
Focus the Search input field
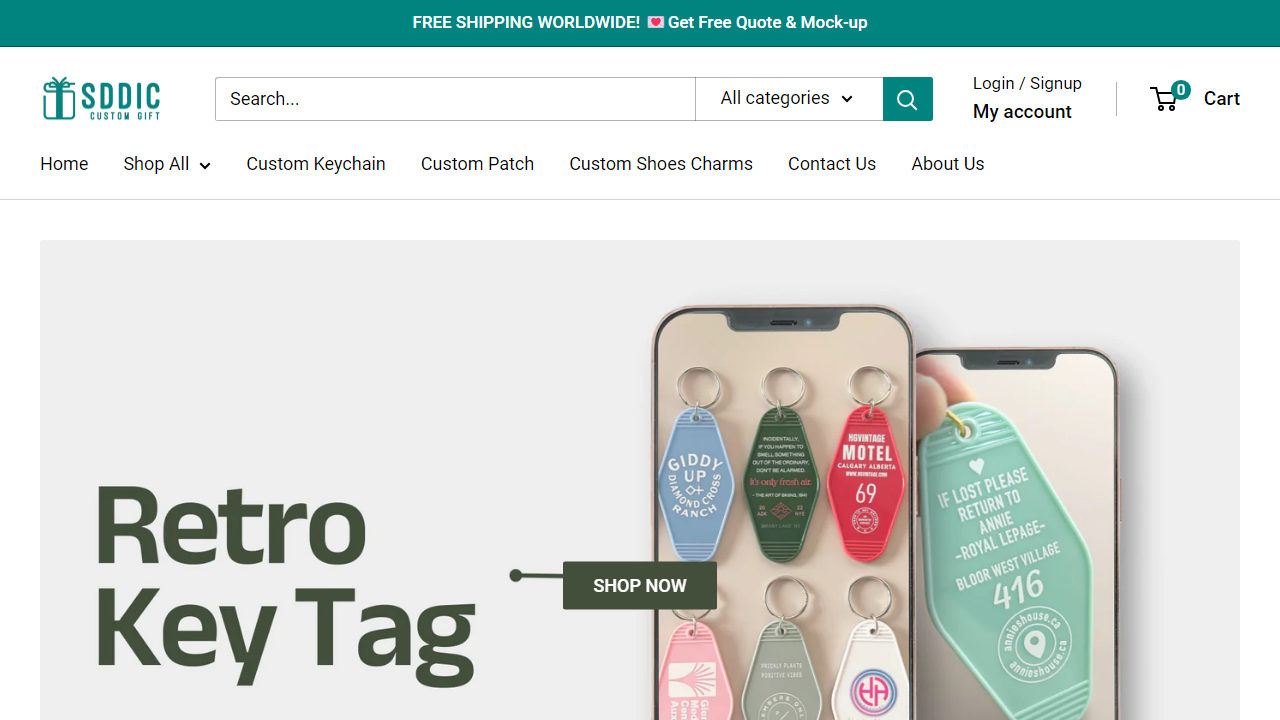(455, 99)
